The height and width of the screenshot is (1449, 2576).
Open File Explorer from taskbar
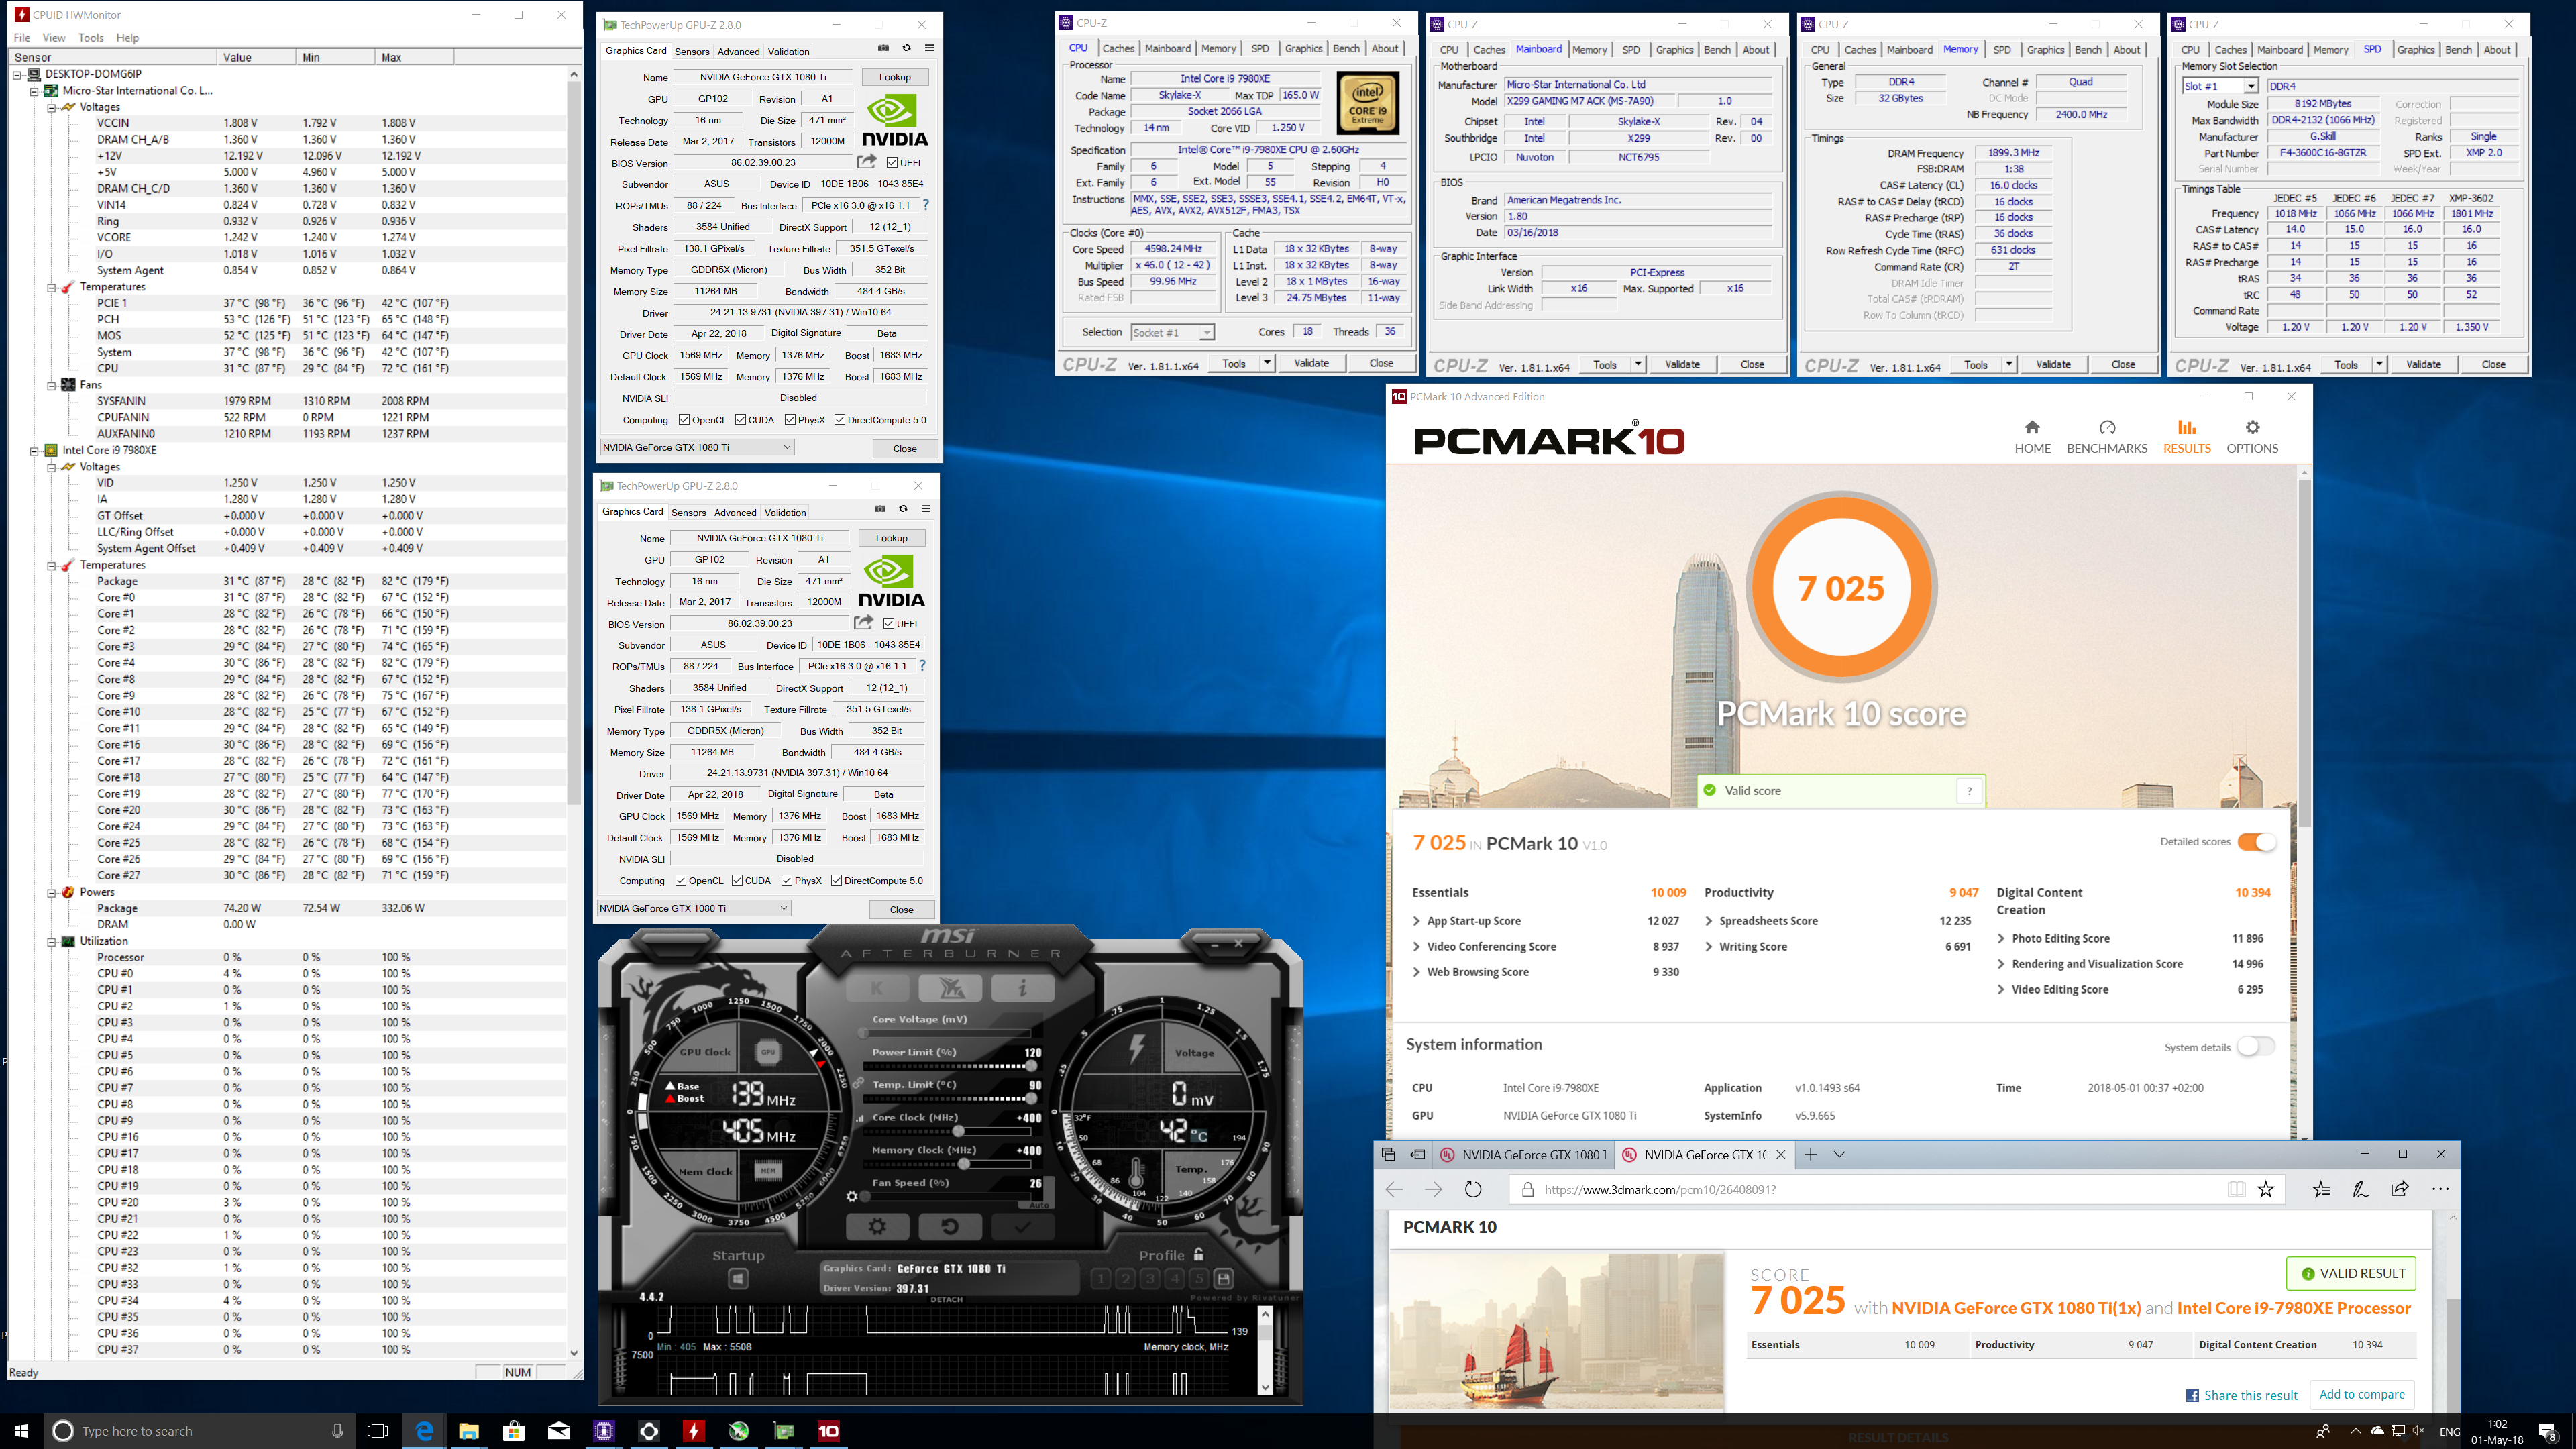(469, 1430)
